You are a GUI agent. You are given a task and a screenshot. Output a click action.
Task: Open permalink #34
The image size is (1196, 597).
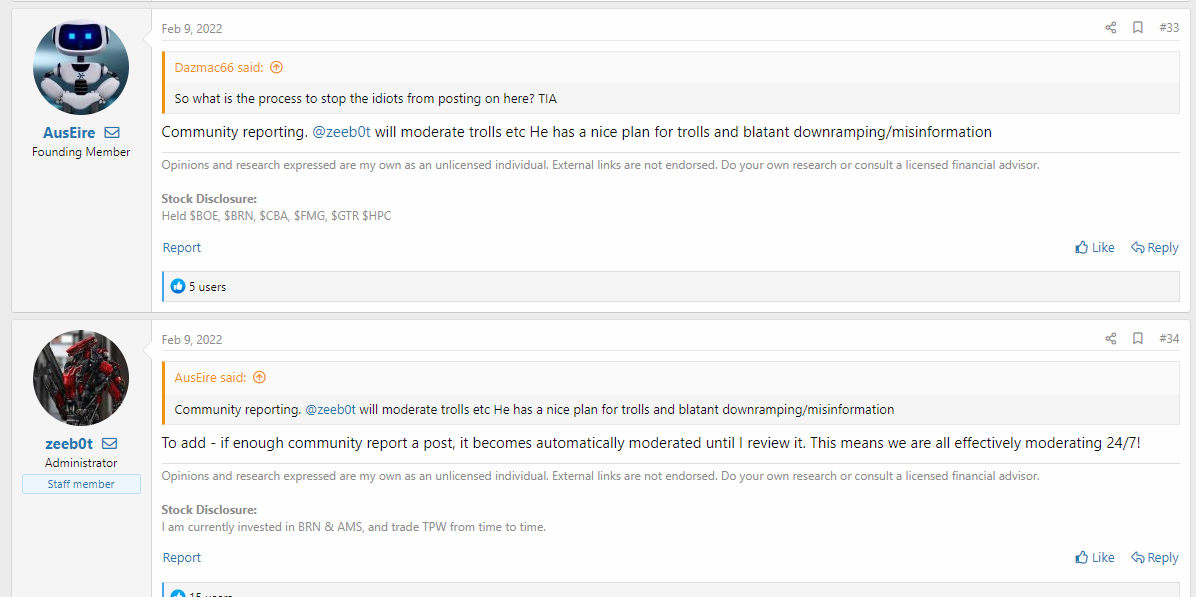pos(1169,339)
